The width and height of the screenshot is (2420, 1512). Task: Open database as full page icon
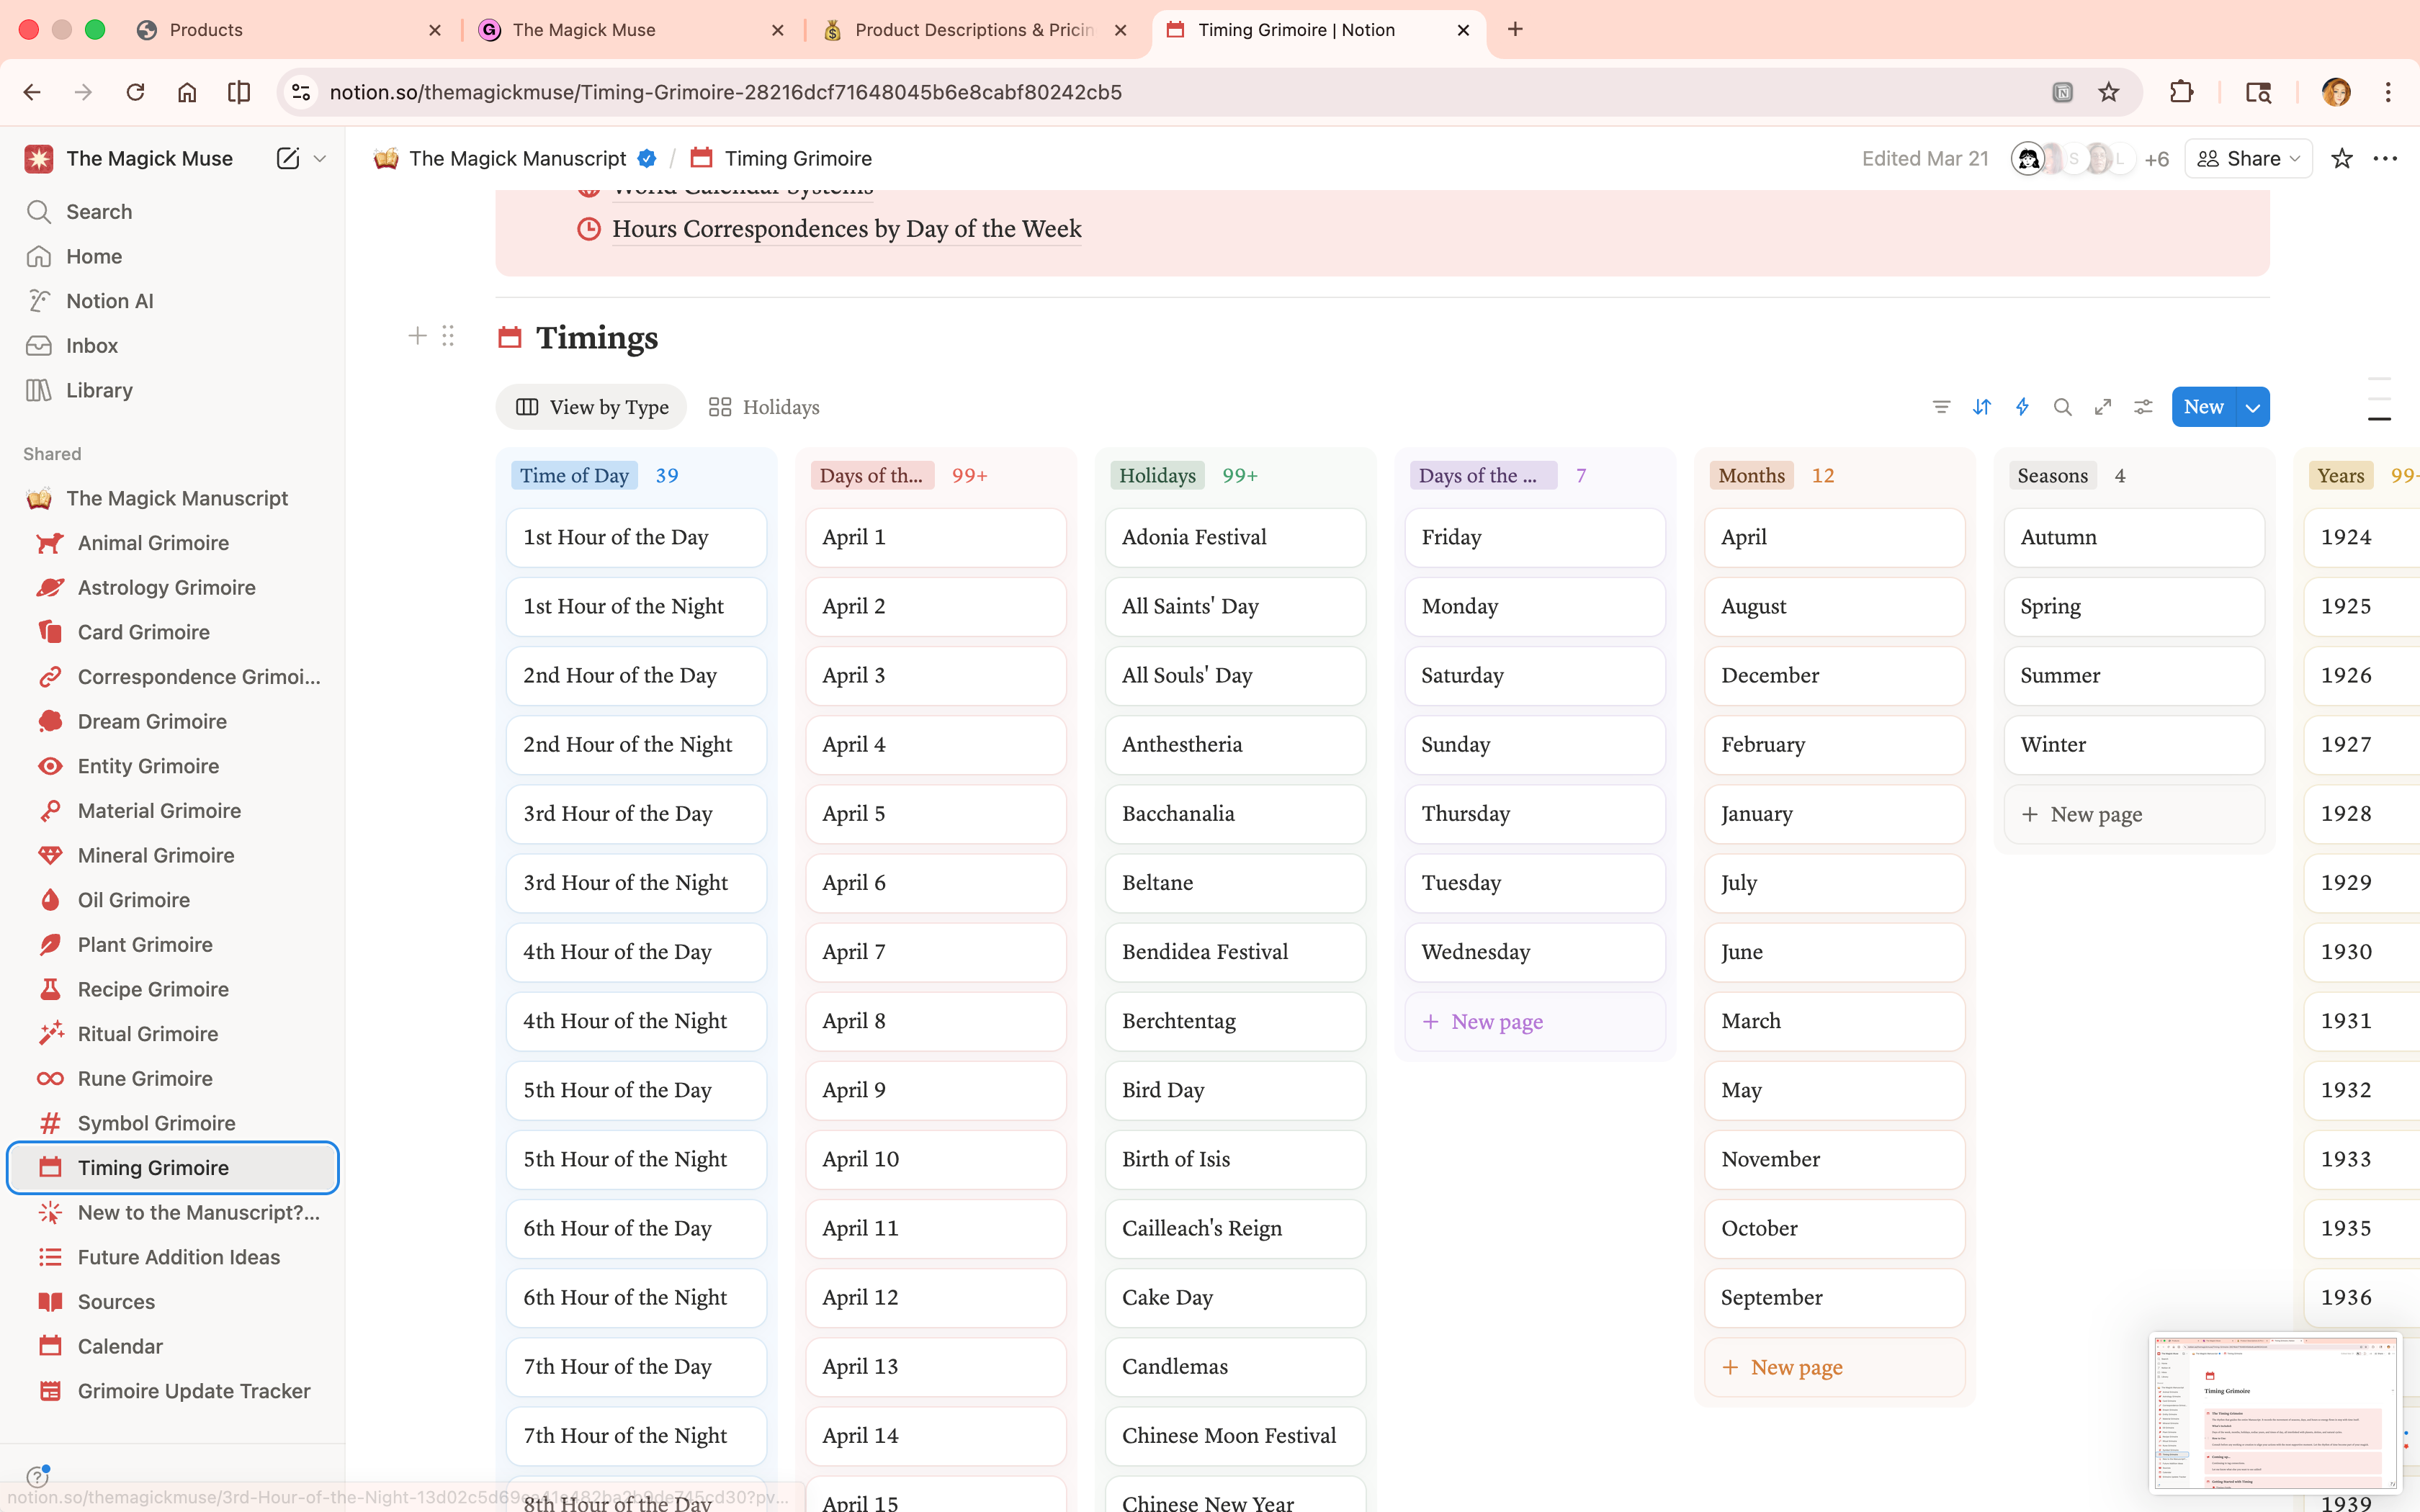click(x=2103, y=407)
